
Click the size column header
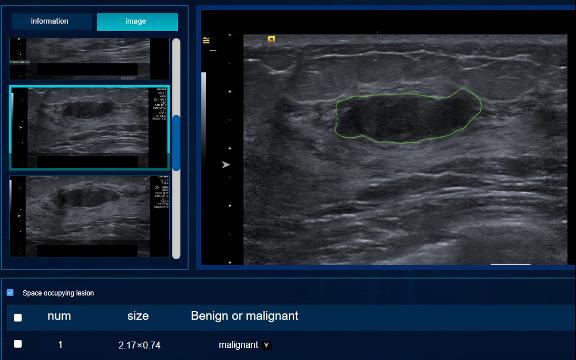(x=138, y=316)
